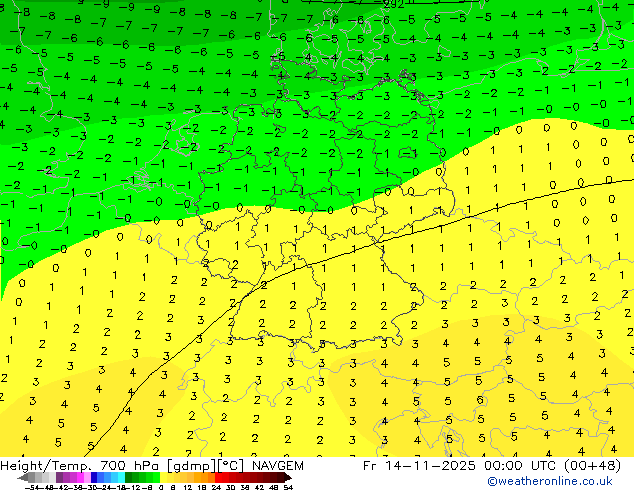The height and width of the screenshot is (490, 634).
Task: Click the 292 contour label at the map top
Action: (393, 4)
